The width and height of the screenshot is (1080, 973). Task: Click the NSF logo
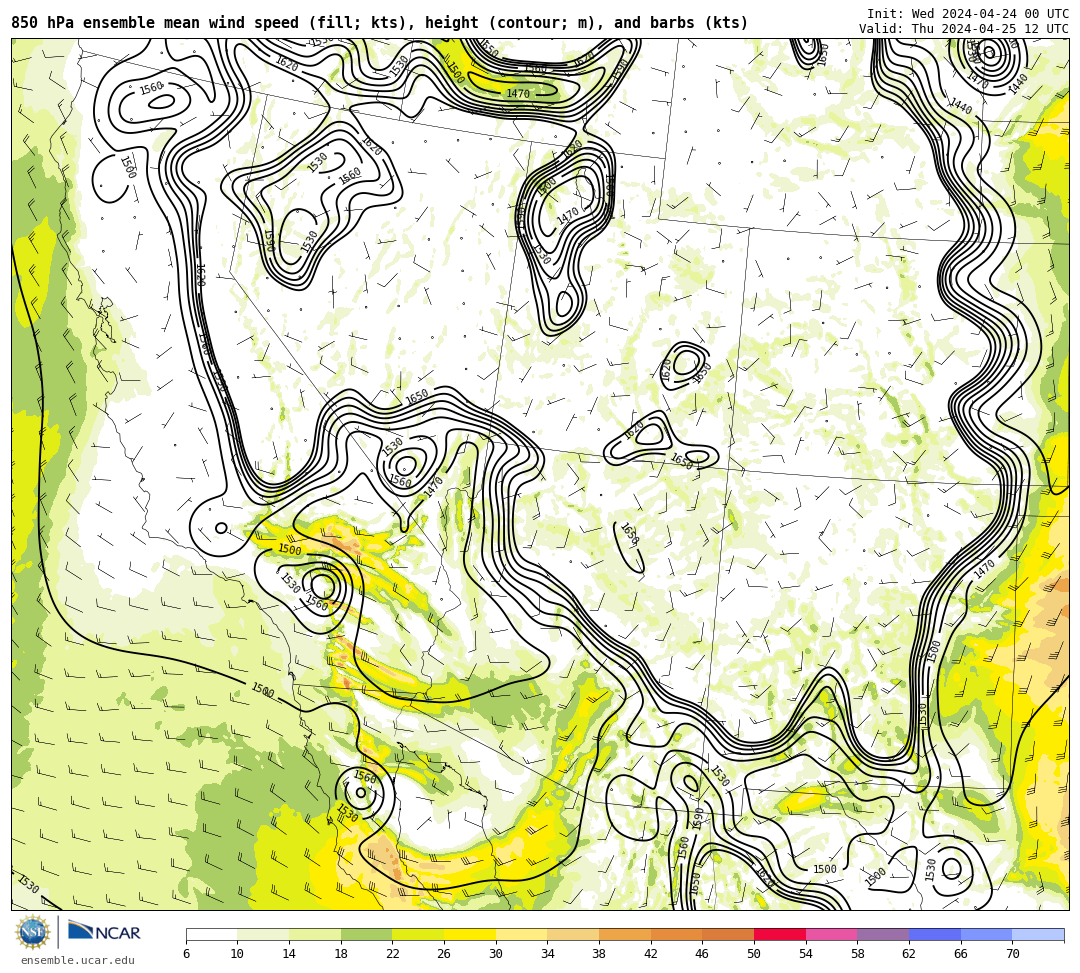32,932
